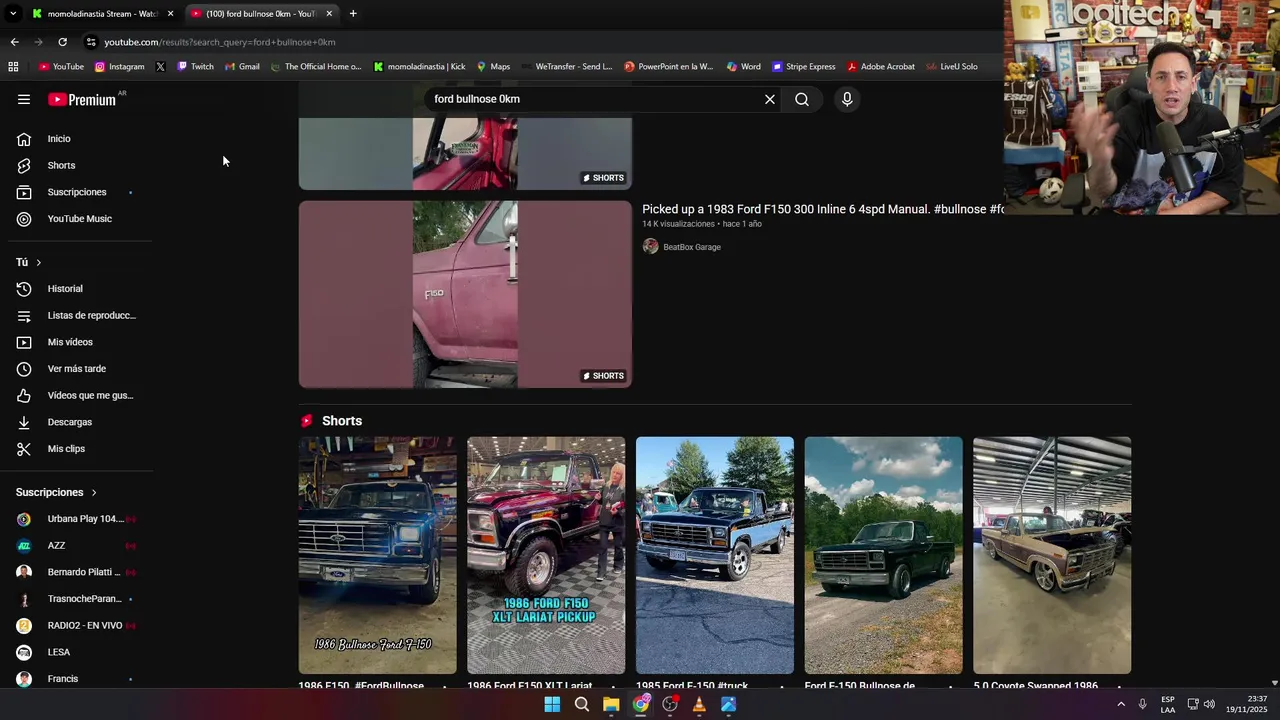Play 1983 Ford F150 red truck thumbnail
1280x720 pixels.
465,294
